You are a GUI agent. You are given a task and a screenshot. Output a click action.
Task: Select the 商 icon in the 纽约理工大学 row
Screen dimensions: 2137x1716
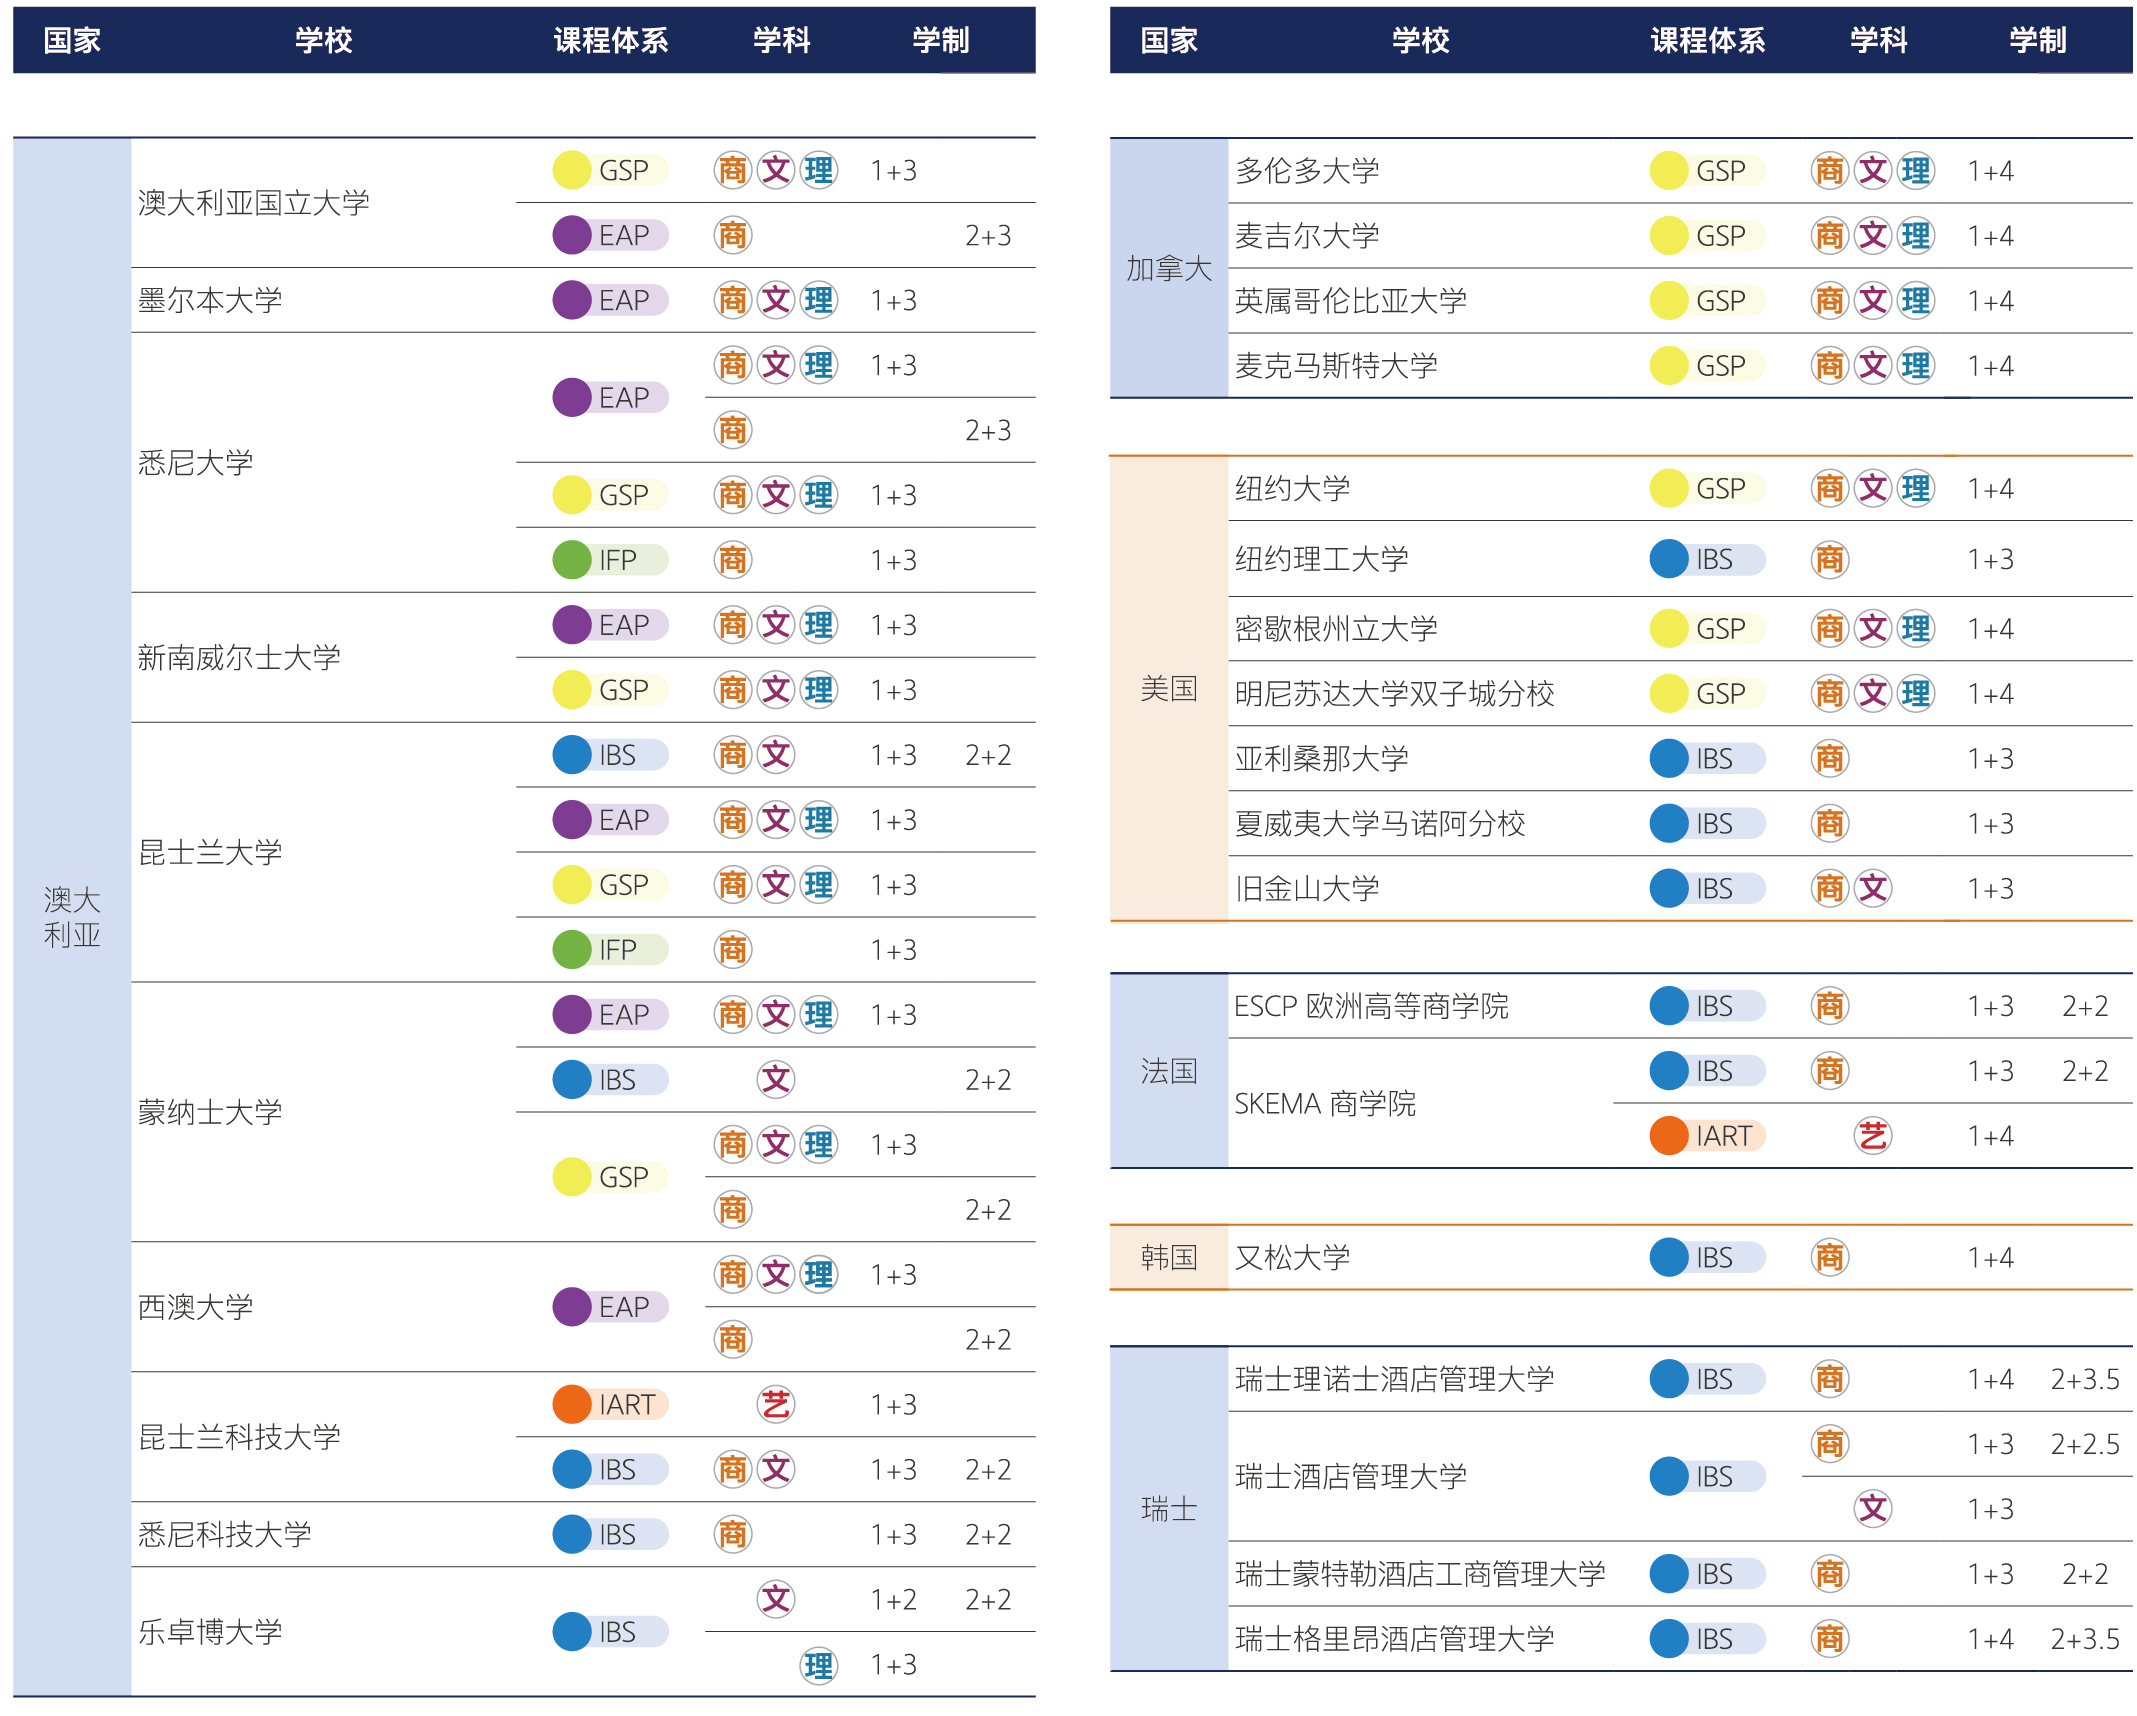click(x=1830, y=559)
